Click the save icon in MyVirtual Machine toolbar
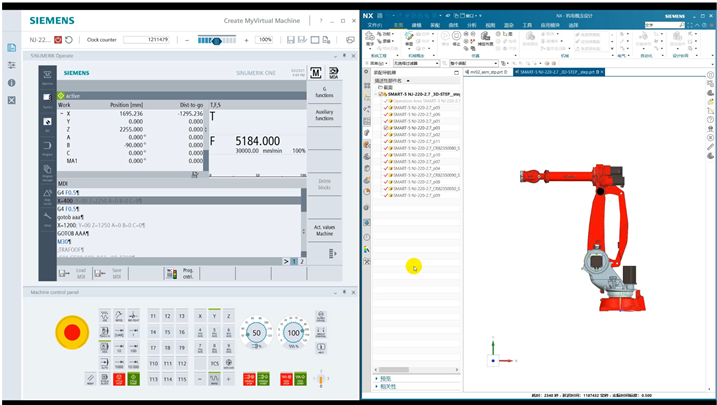The height and width of the screenshot is (405, 717). 290,40
